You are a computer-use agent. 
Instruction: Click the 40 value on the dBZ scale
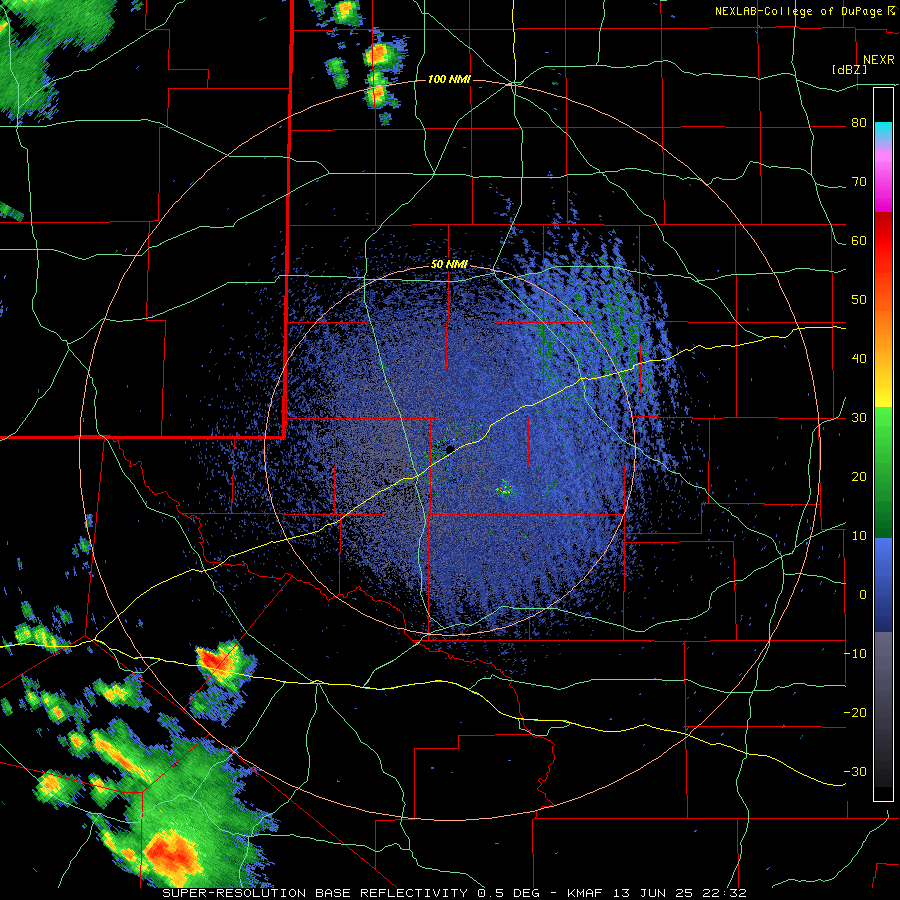pos(859,359)
